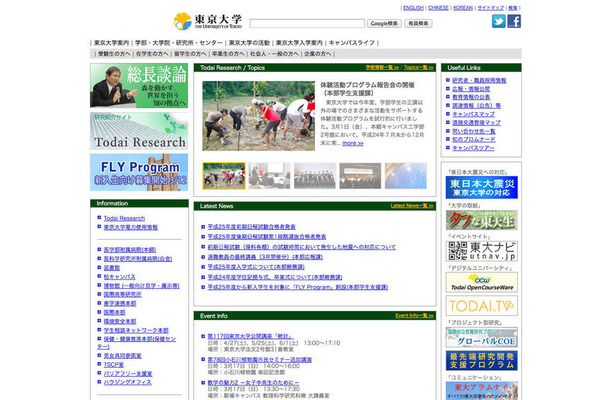This screenshot has height=400, width=610.
Task: Click the large tree-planting topic photo
Action: [x=258, y=116]
